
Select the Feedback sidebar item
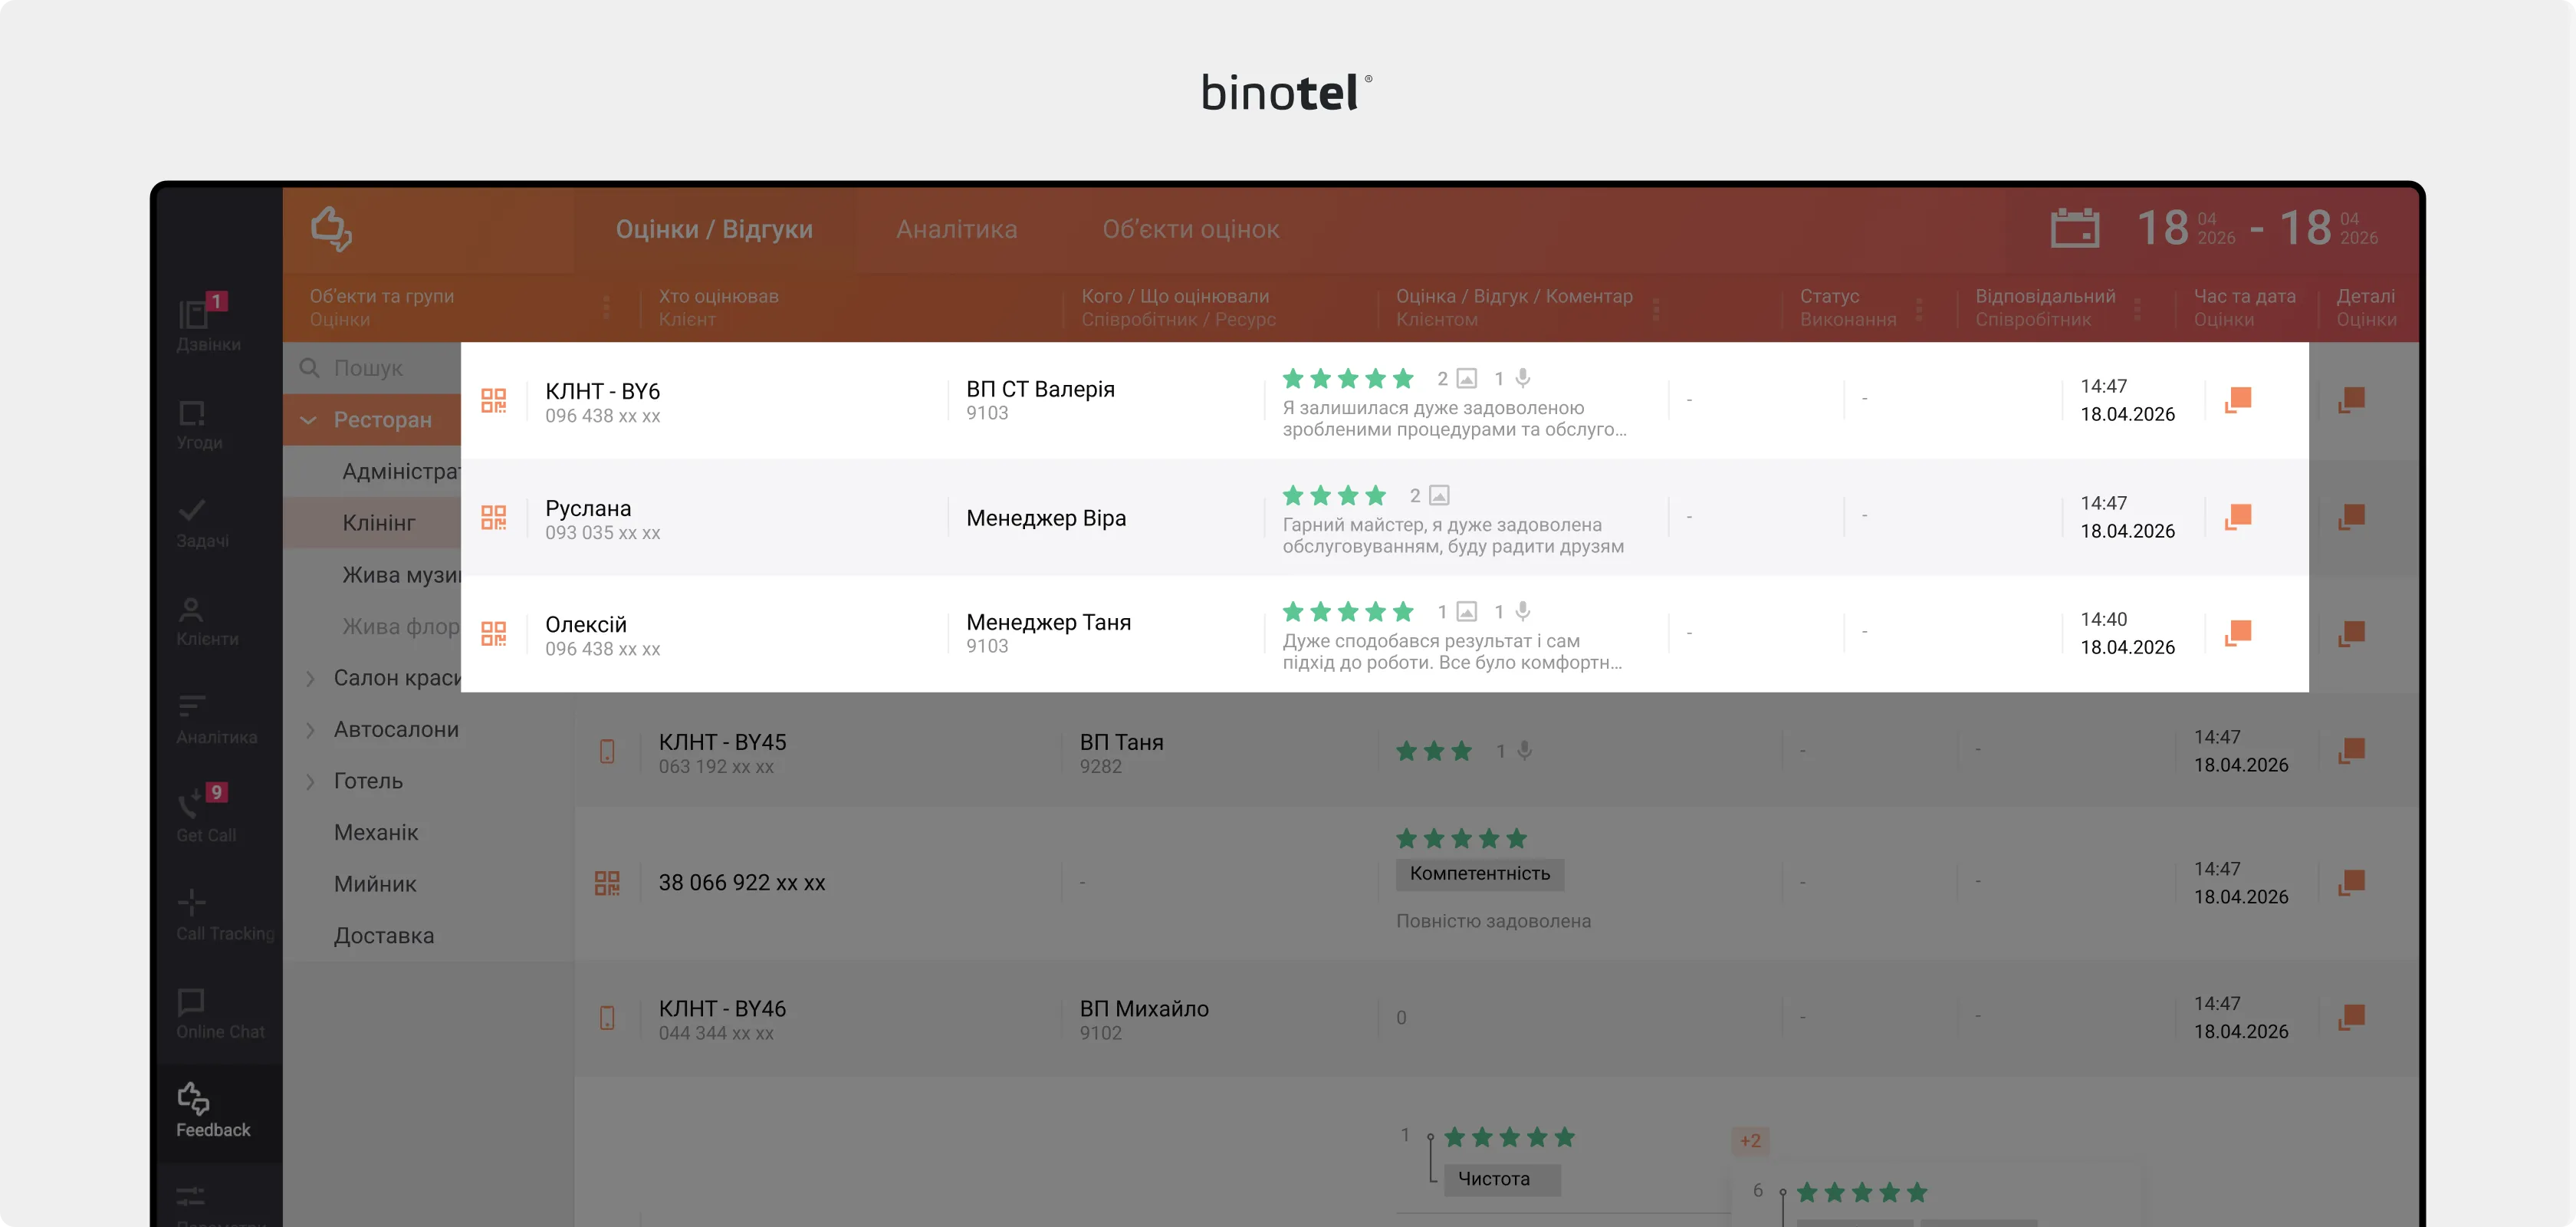point(213,1110)
